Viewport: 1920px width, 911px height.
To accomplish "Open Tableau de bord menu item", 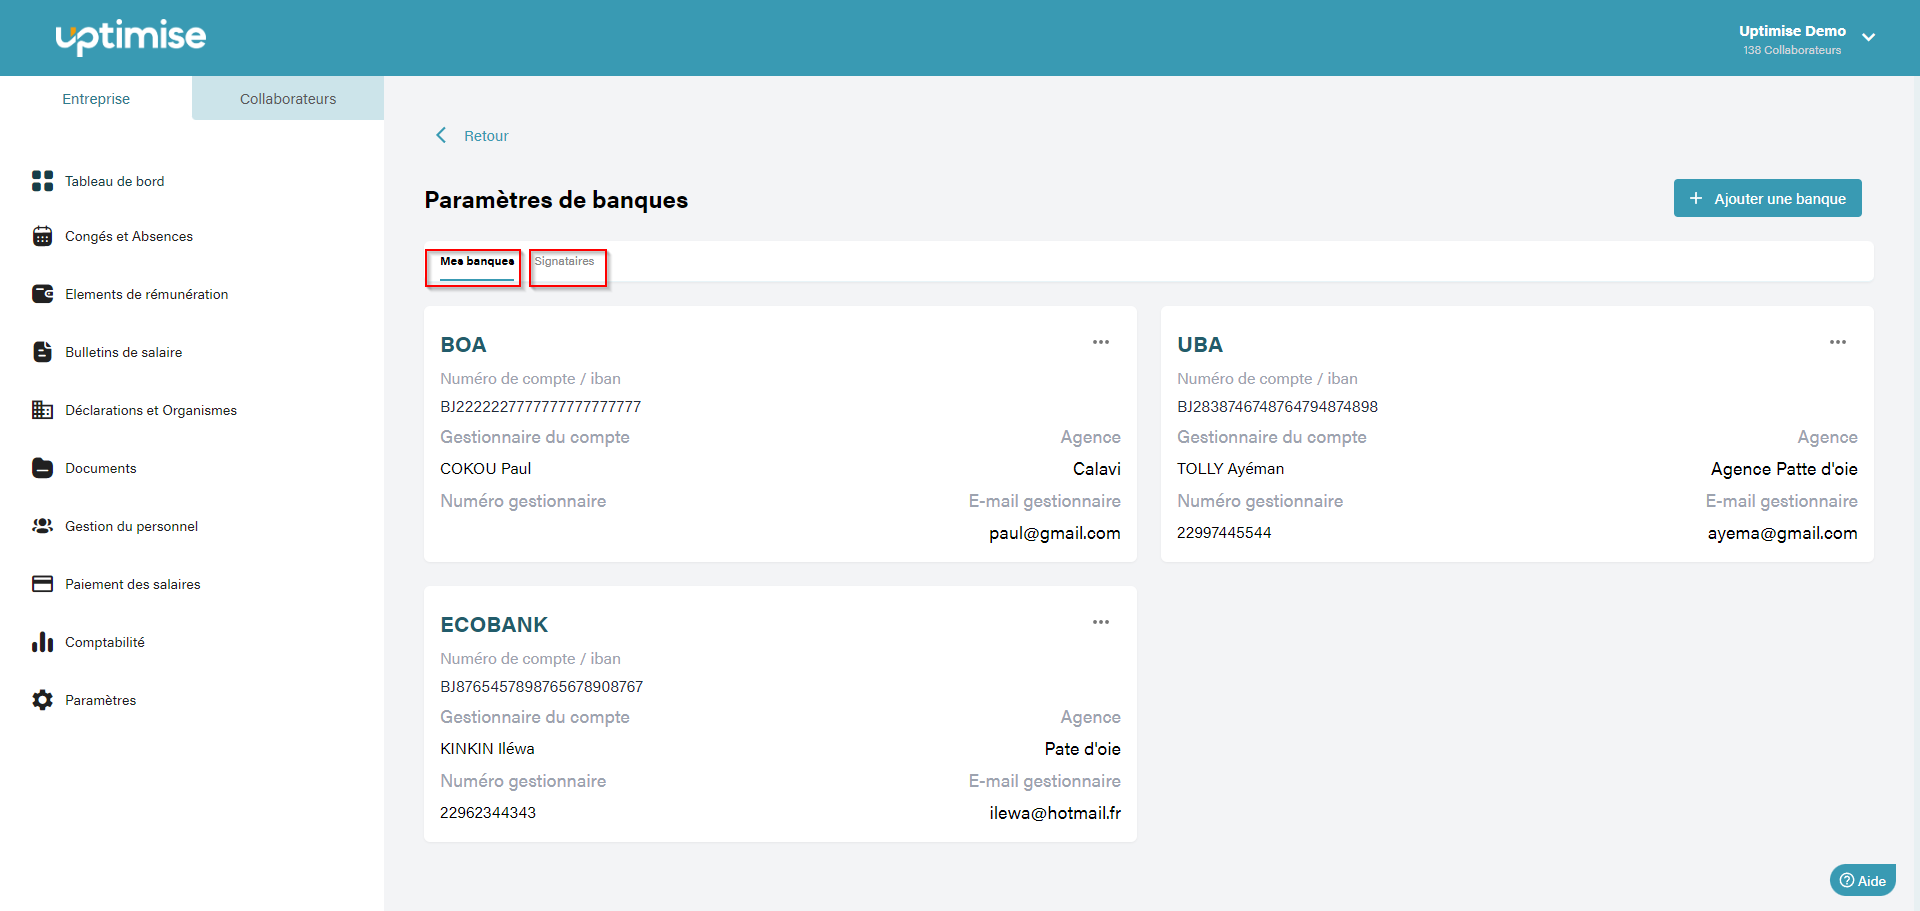I will 115,181.
